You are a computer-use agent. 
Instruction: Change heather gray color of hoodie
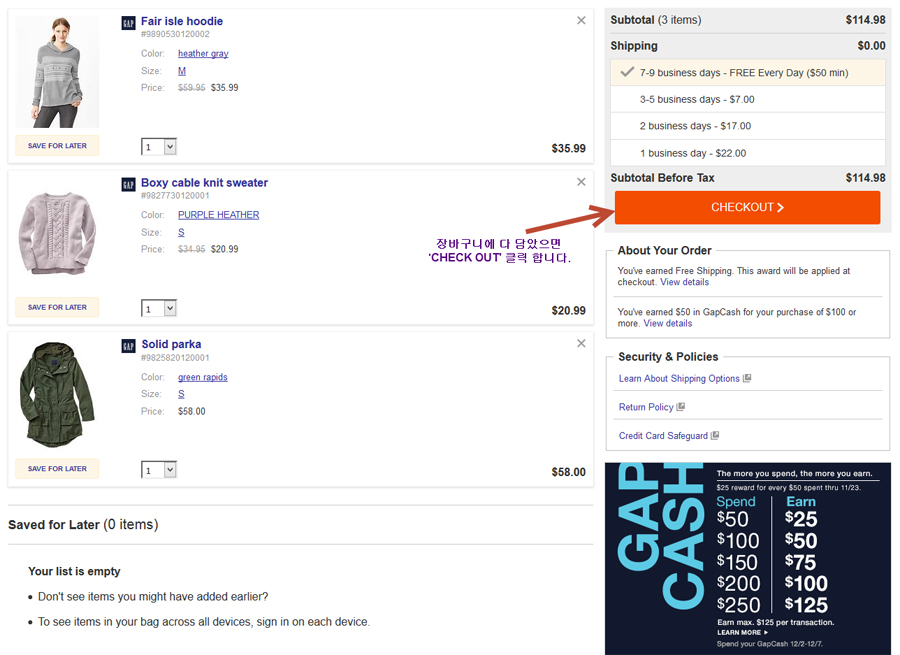[203, 53]
